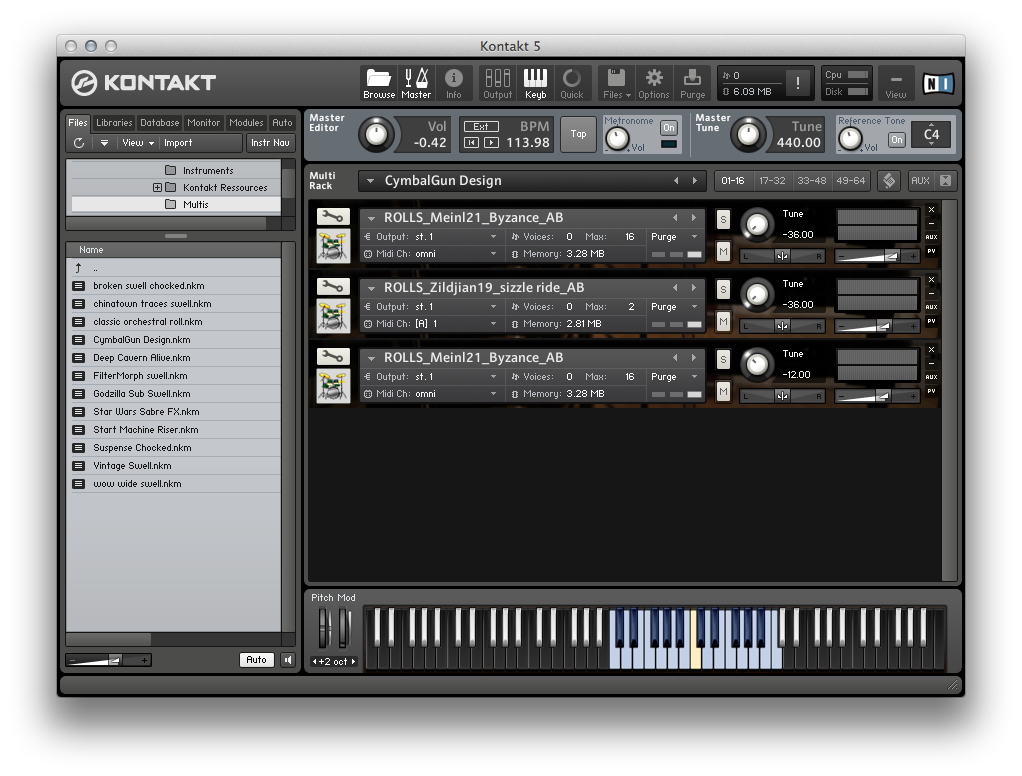The image size is (1022, 776).
Task: Adjust volume slider of Zildjian19 instrument
Action: [877, 326]
